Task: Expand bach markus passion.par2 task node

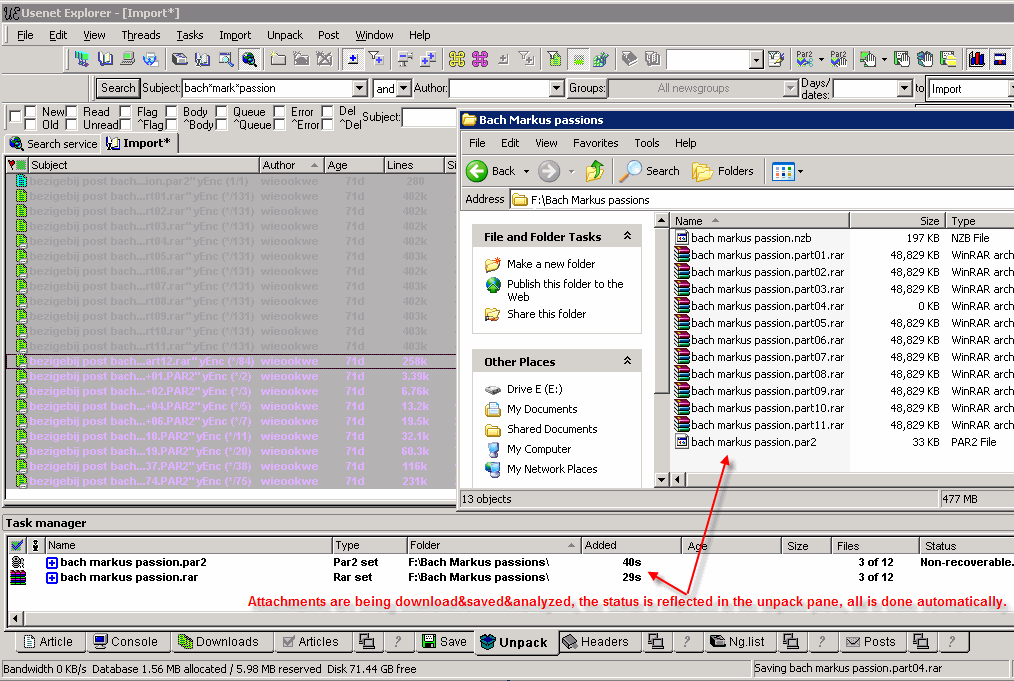Action: coord(52,563)
